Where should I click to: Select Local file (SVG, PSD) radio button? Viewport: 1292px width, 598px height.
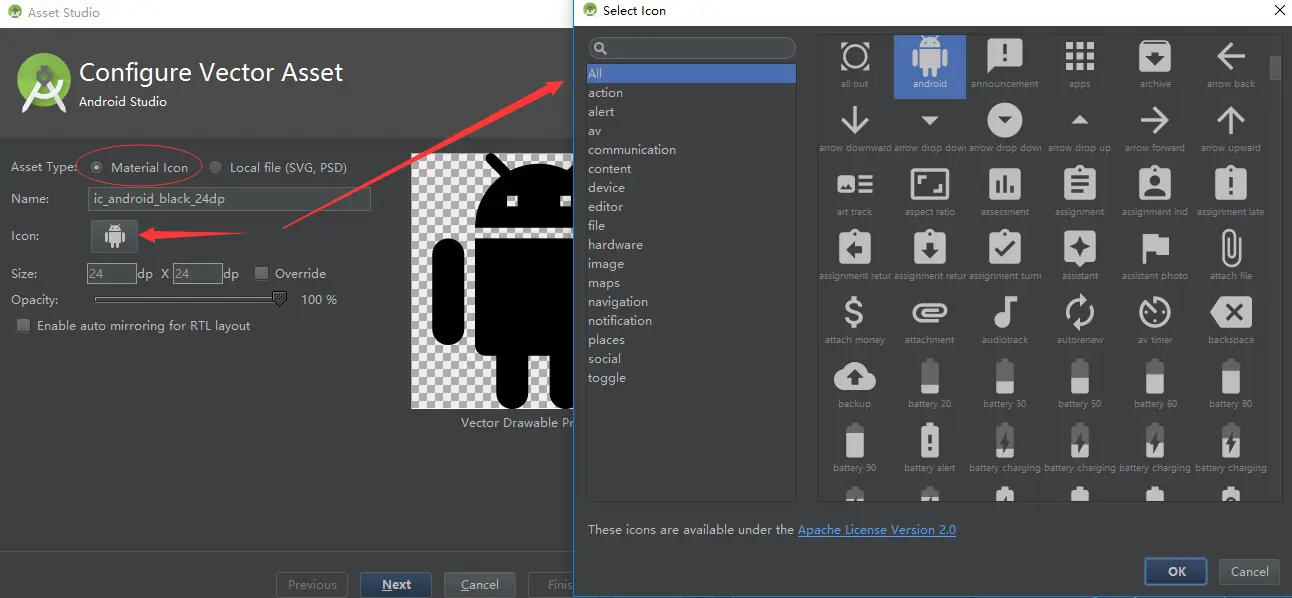pyautogui.click(x=216, y=167)
